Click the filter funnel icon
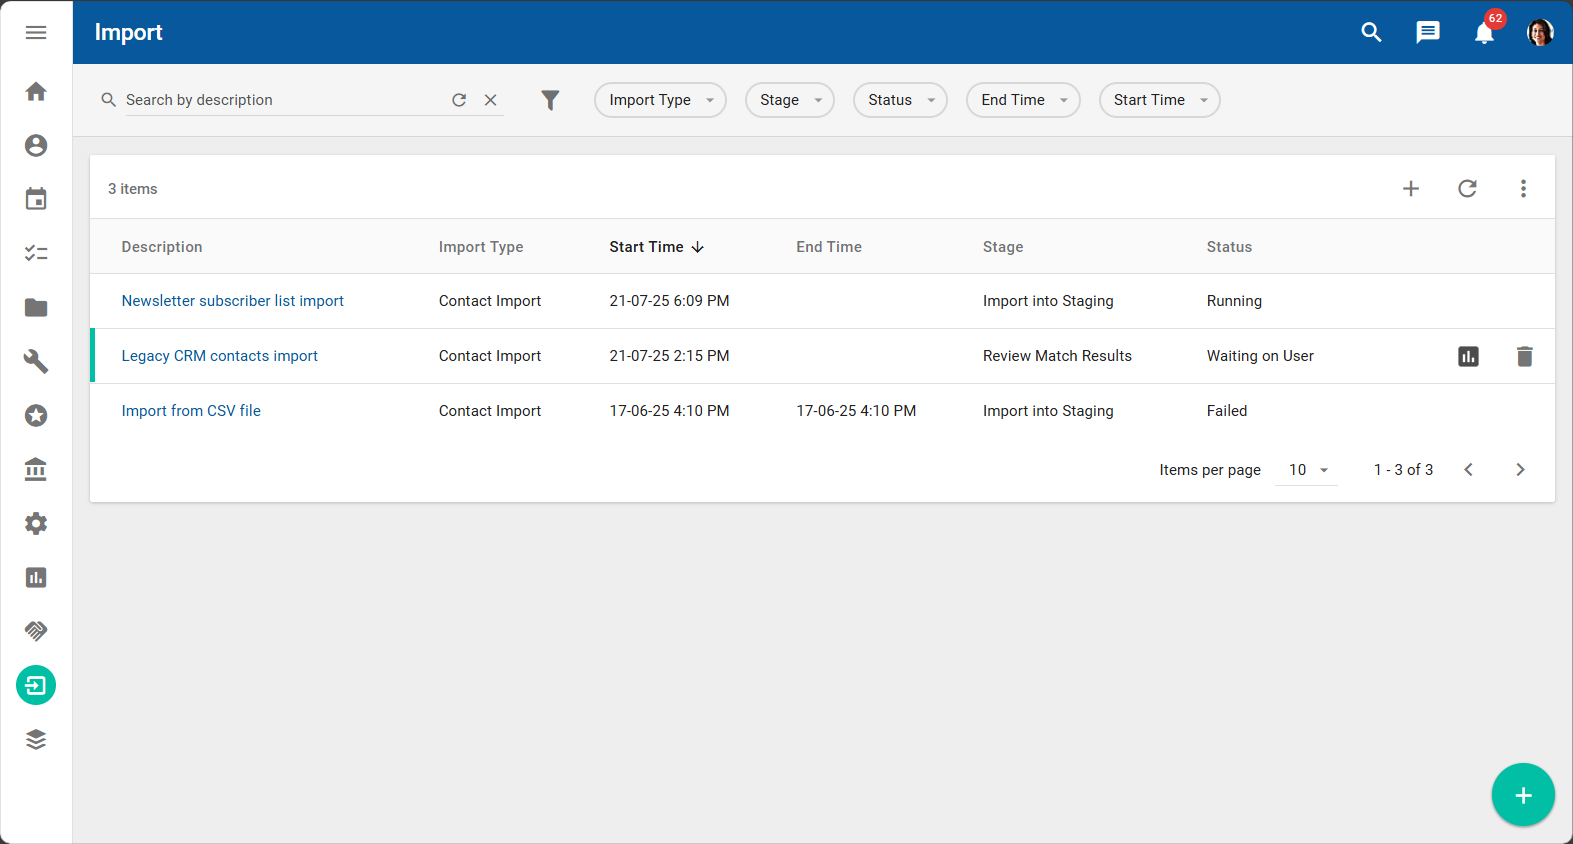1573x844 pixels. pyautogui.click(x=550, y=100)
